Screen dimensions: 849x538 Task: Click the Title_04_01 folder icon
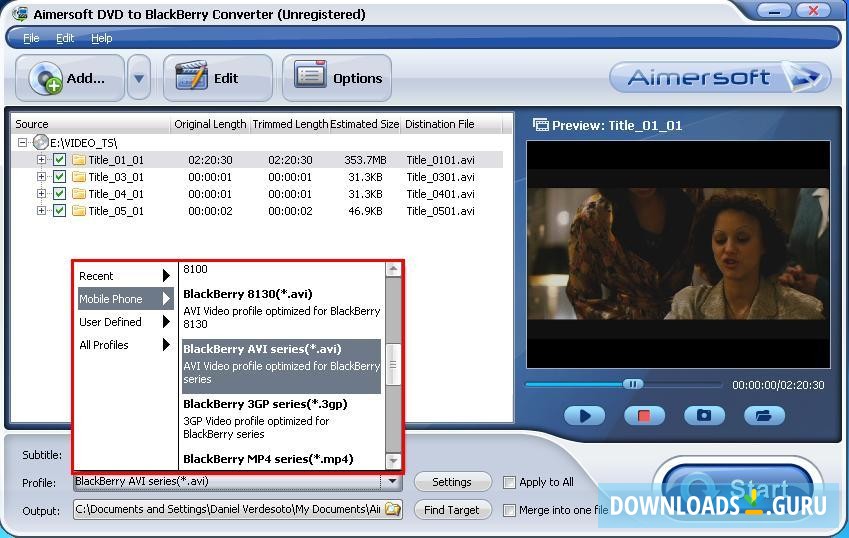click(x=79, y=193)
